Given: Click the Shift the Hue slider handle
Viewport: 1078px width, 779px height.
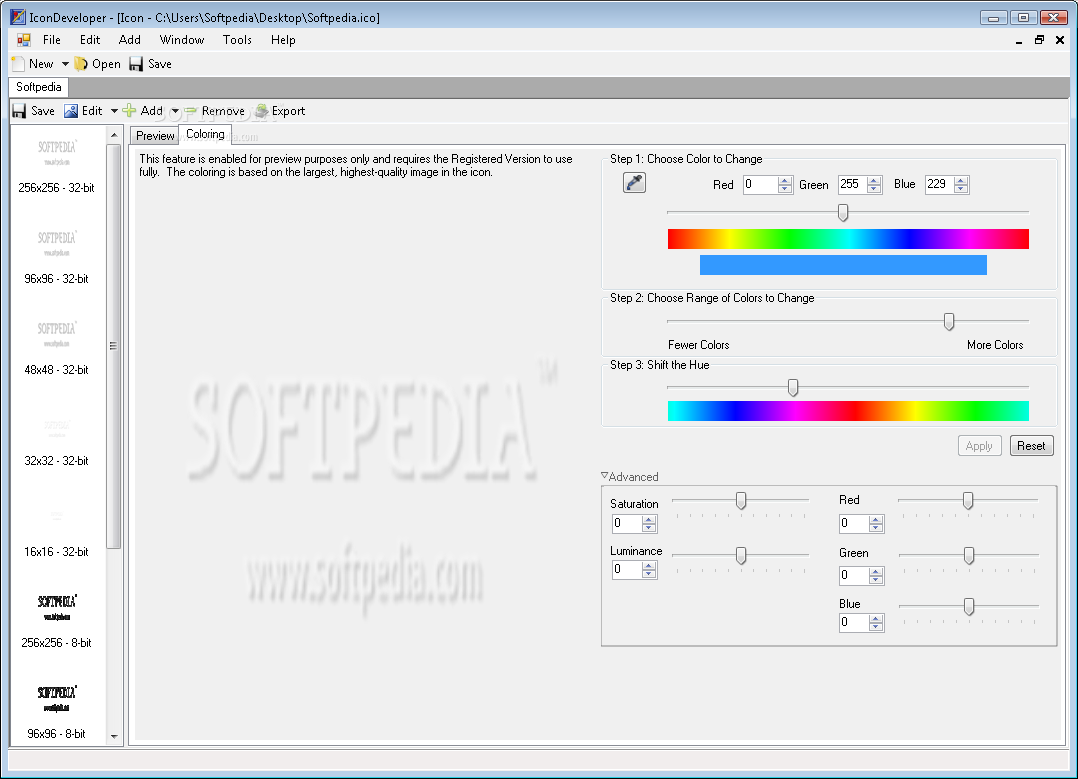Looking at the screenshot, I should click(x=793, y=388).
